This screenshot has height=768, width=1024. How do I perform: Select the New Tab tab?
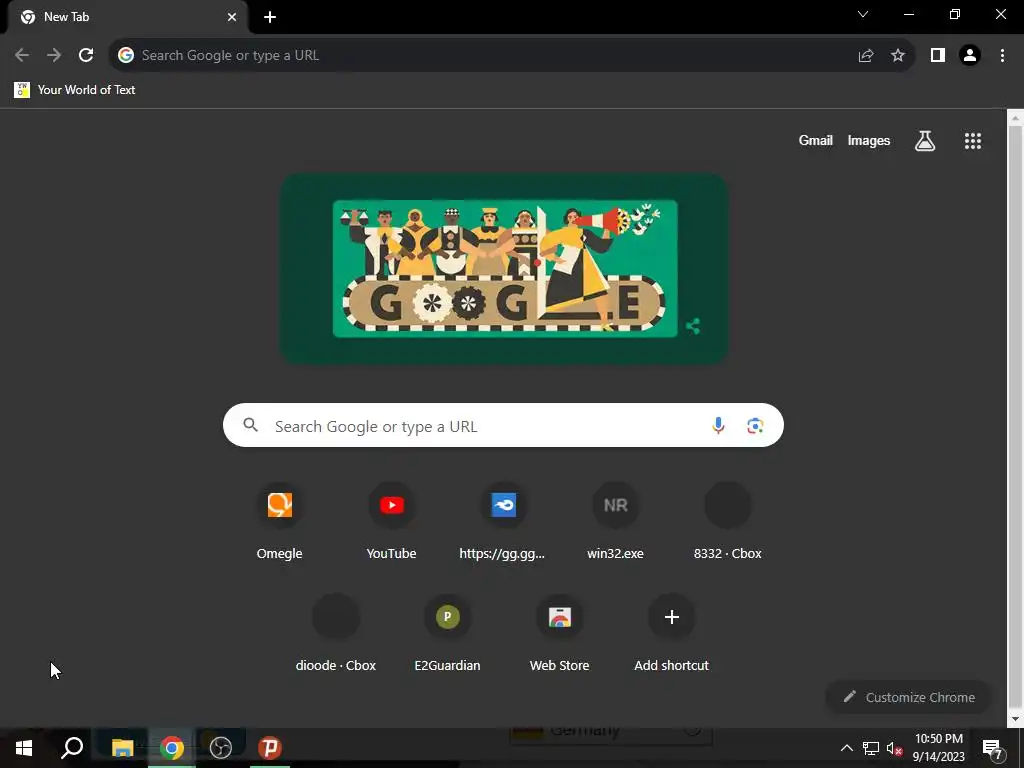[128, 17]
